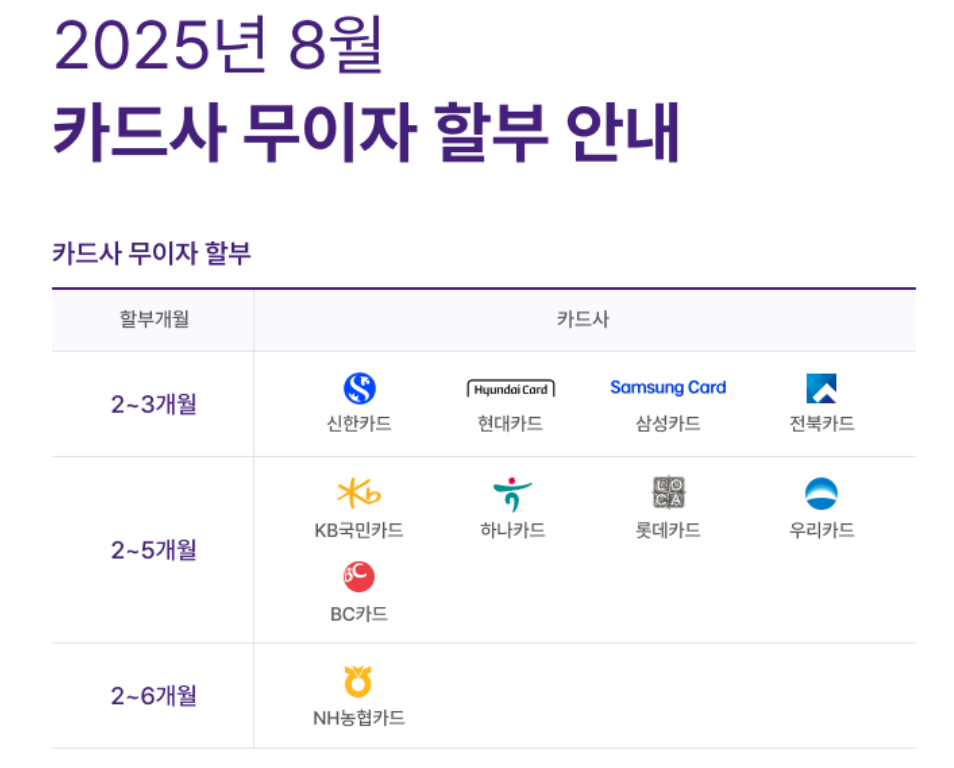Select the 현대카드 label

click(510, 424)
